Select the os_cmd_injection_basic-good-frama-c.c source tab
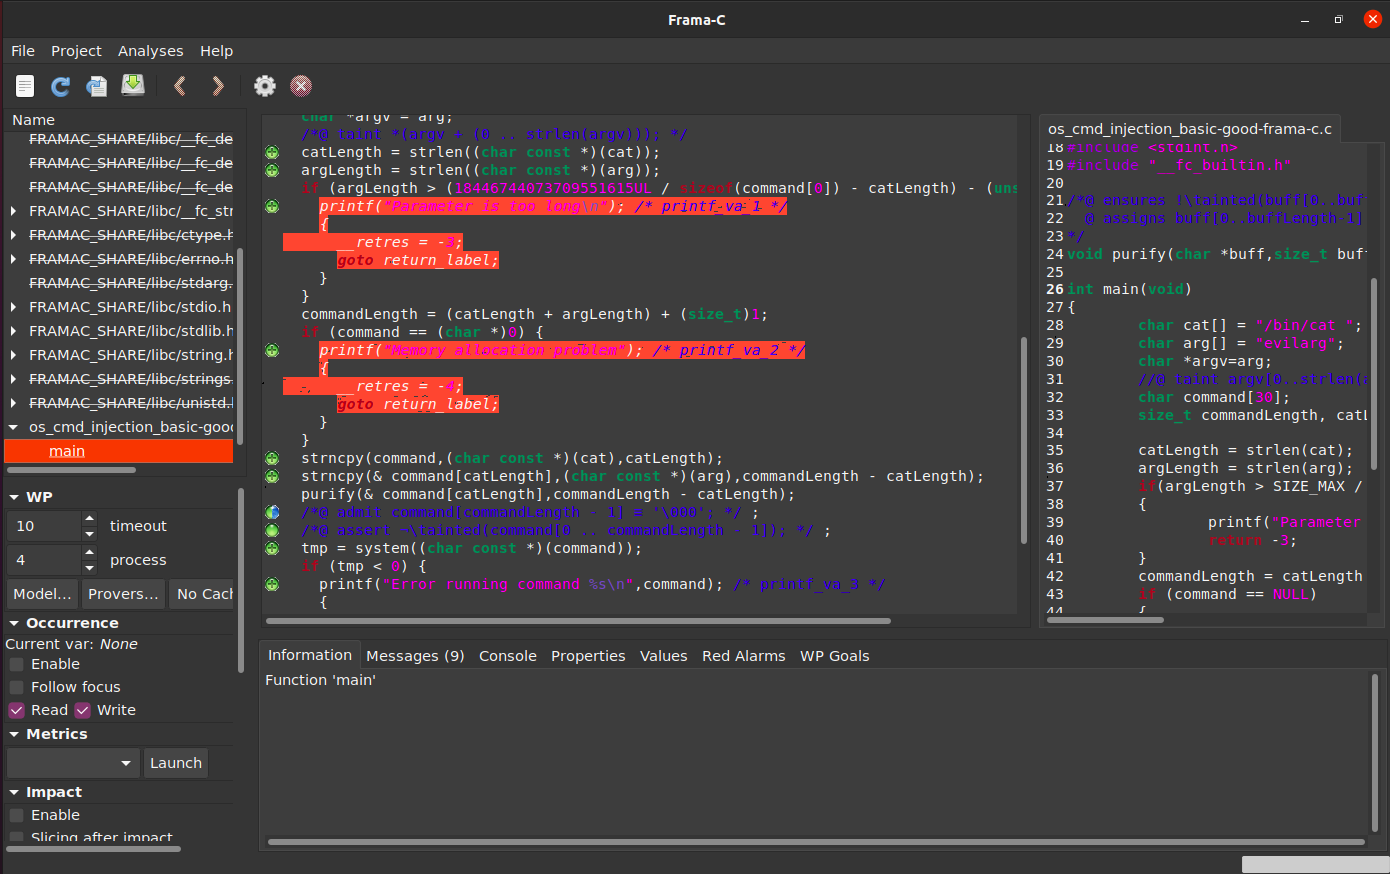Image resolution: width=1390 pixels, height=874 pixels. [1189, 129]
